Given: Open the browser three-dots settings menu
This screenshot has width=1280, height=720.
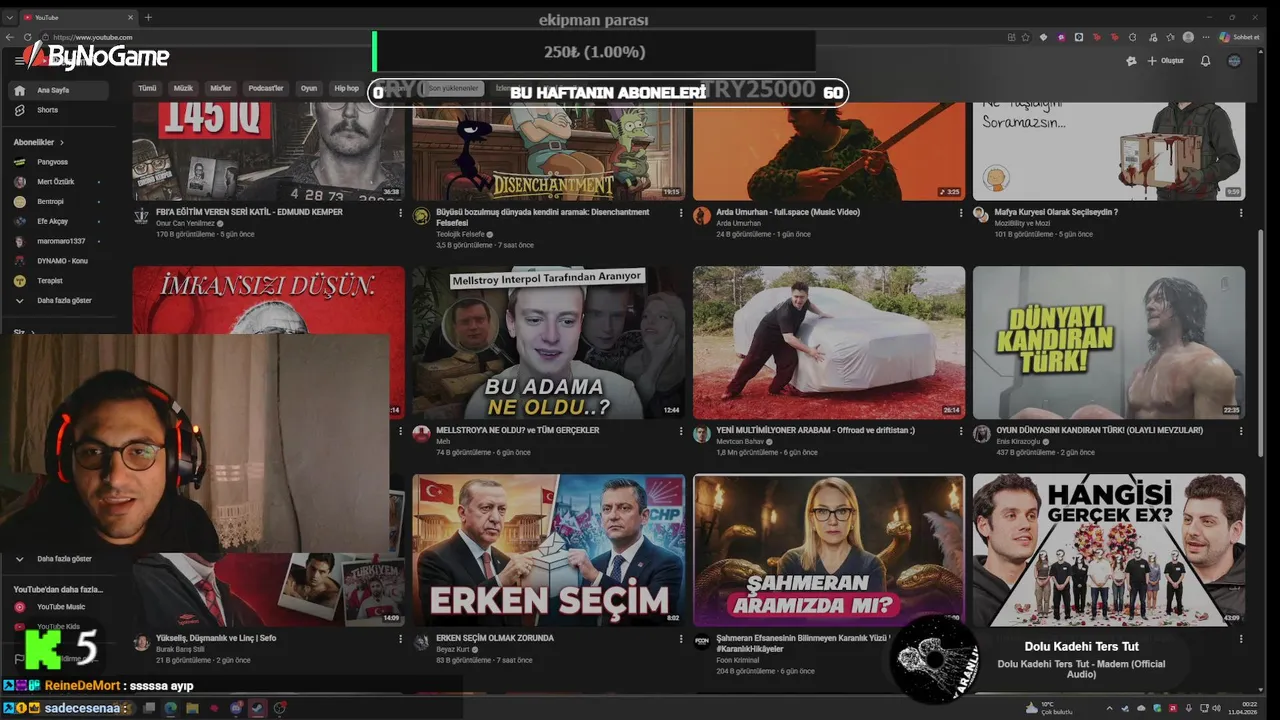Looking at the screenshot, I should point(1205,37).
